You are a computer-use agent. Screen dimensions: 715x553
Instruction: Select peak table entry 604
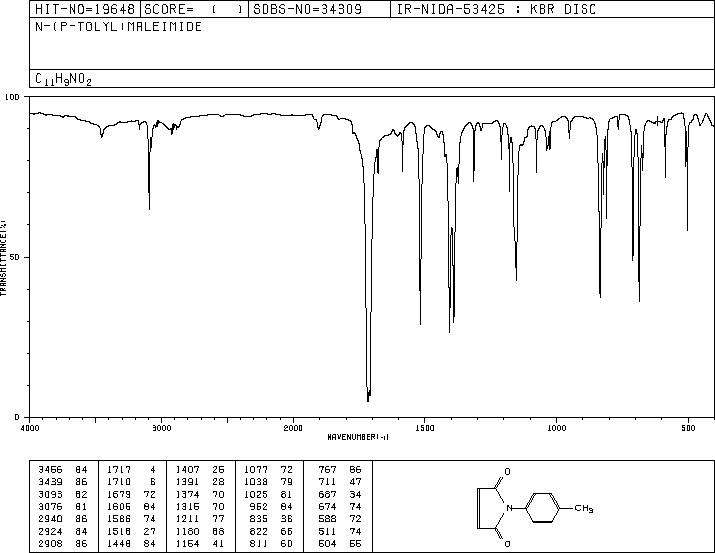pyautogui.click(x=327, y=543)
